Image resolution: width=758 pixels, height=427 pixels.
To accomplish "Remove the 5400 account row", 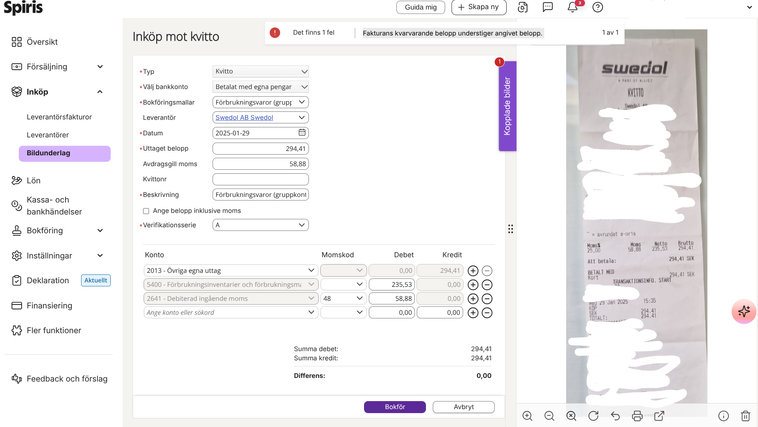I will click(487, 285).
